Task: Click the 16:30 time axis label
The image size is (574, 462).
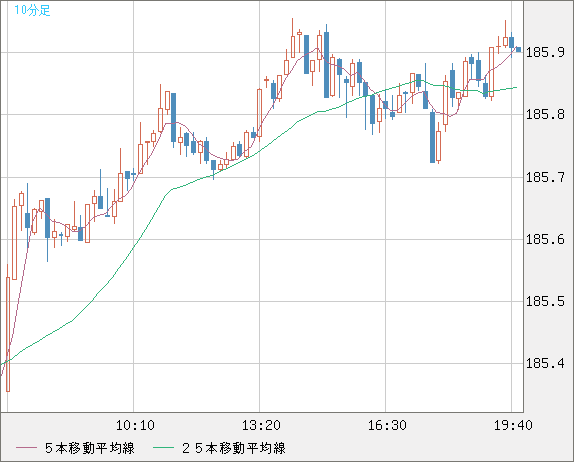Action: pos(387,425)
